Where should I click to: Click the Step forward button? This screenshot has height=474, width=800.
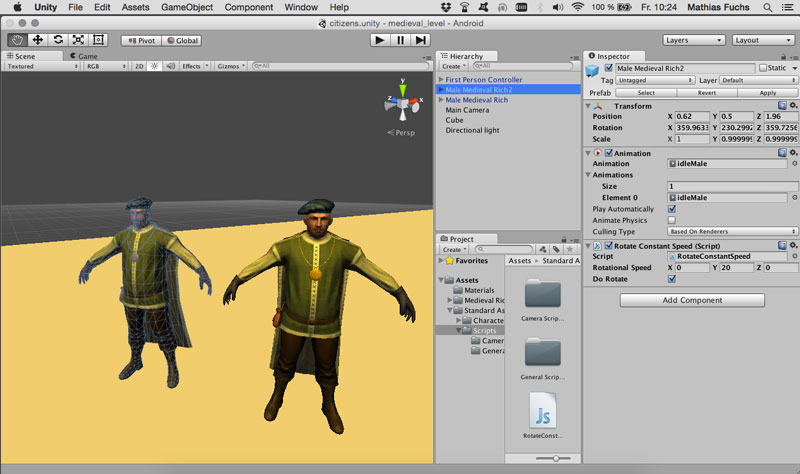tap(421, 40)
